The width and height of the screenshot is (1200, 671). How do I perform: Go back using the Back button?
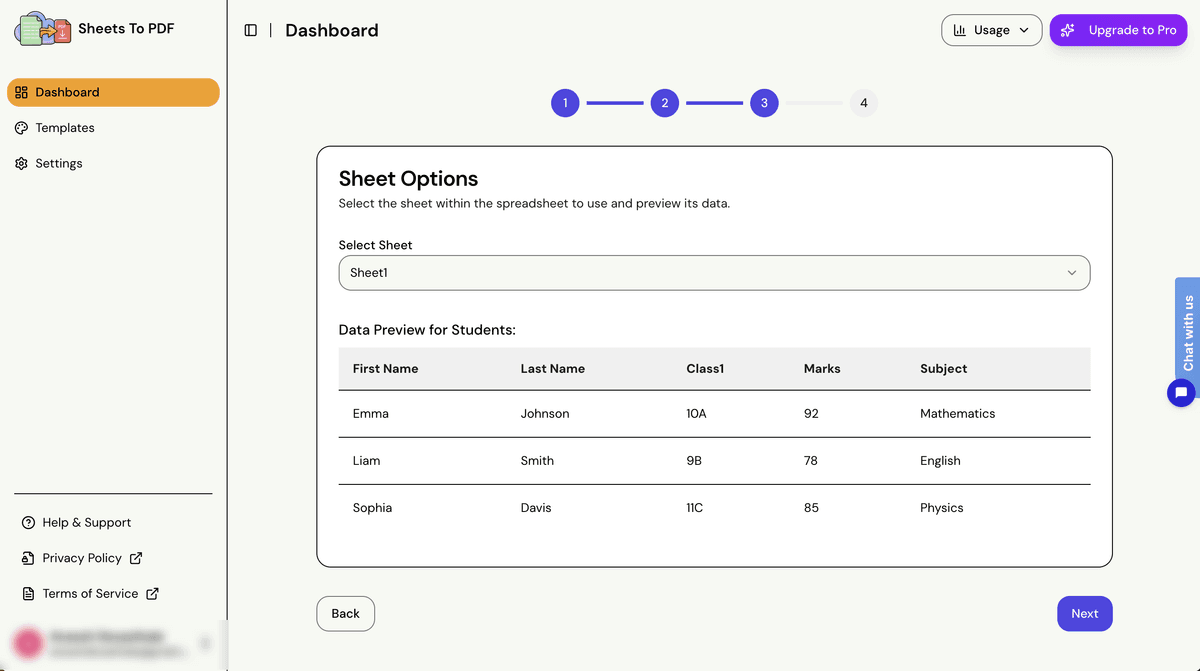pyautogui.click(x=345, y=613)
